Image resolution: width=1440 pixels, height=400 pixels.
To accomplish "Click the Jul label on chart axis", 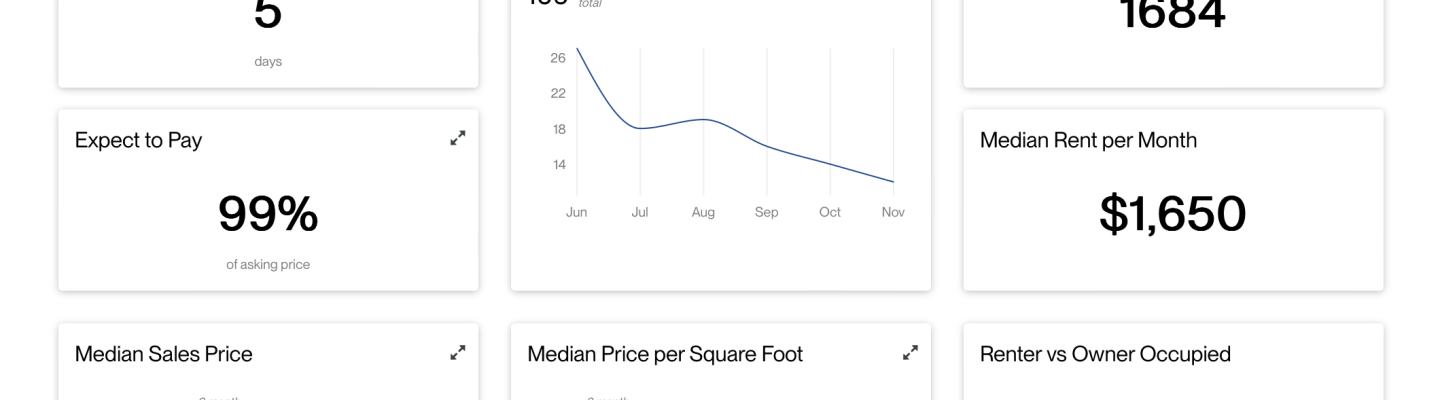I will [640, 212].
